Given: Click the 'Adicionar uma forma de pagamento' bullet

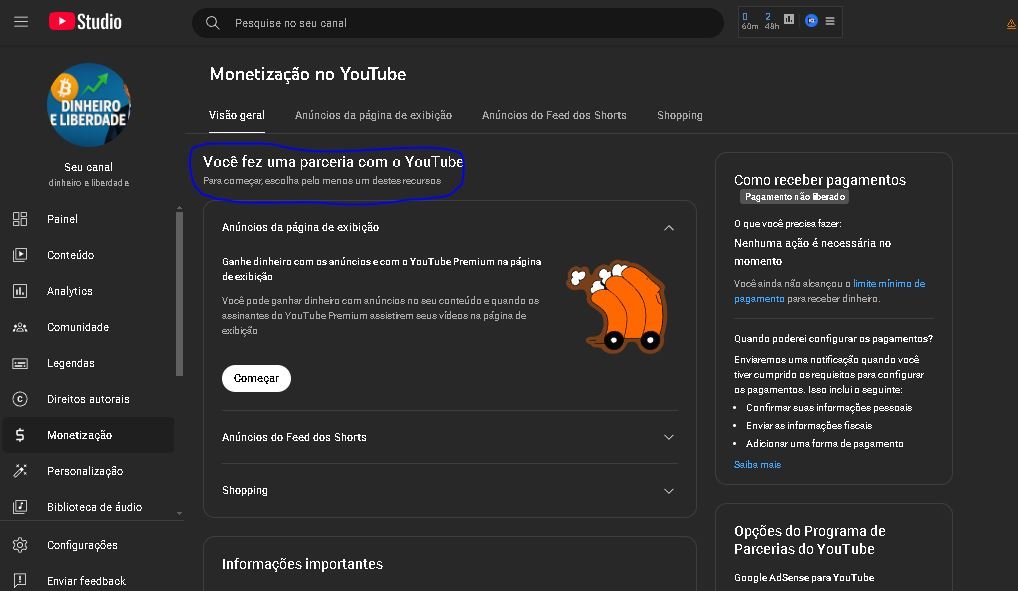Looking at the screenshot, I should point(825,444).
